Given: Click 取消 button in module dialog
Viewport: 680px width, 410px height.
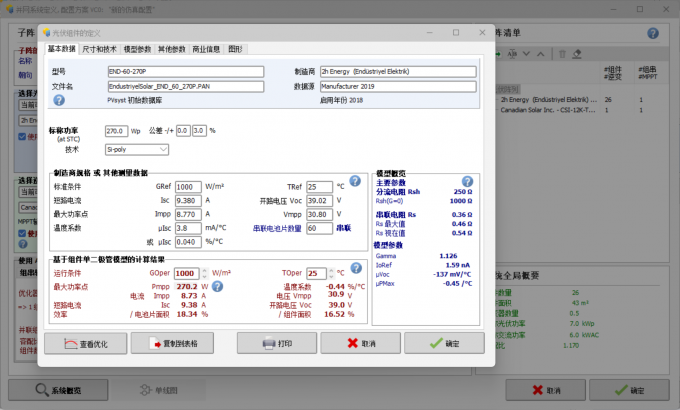Looking at the screenshot, I should [360, 344].
